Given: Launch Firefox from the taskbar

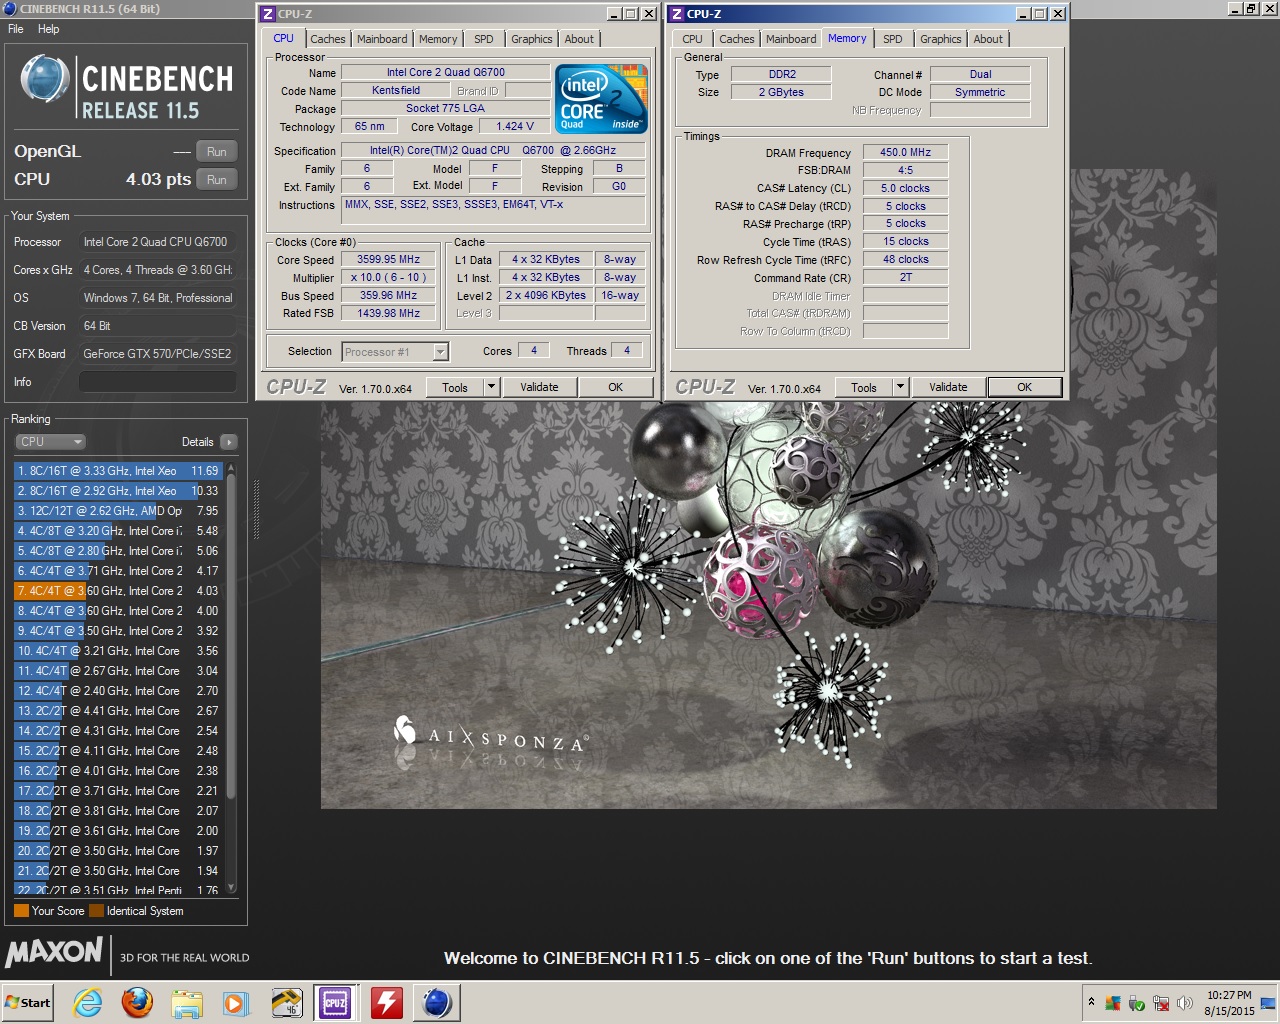Looking at the screenshot, I should 137,1003.
